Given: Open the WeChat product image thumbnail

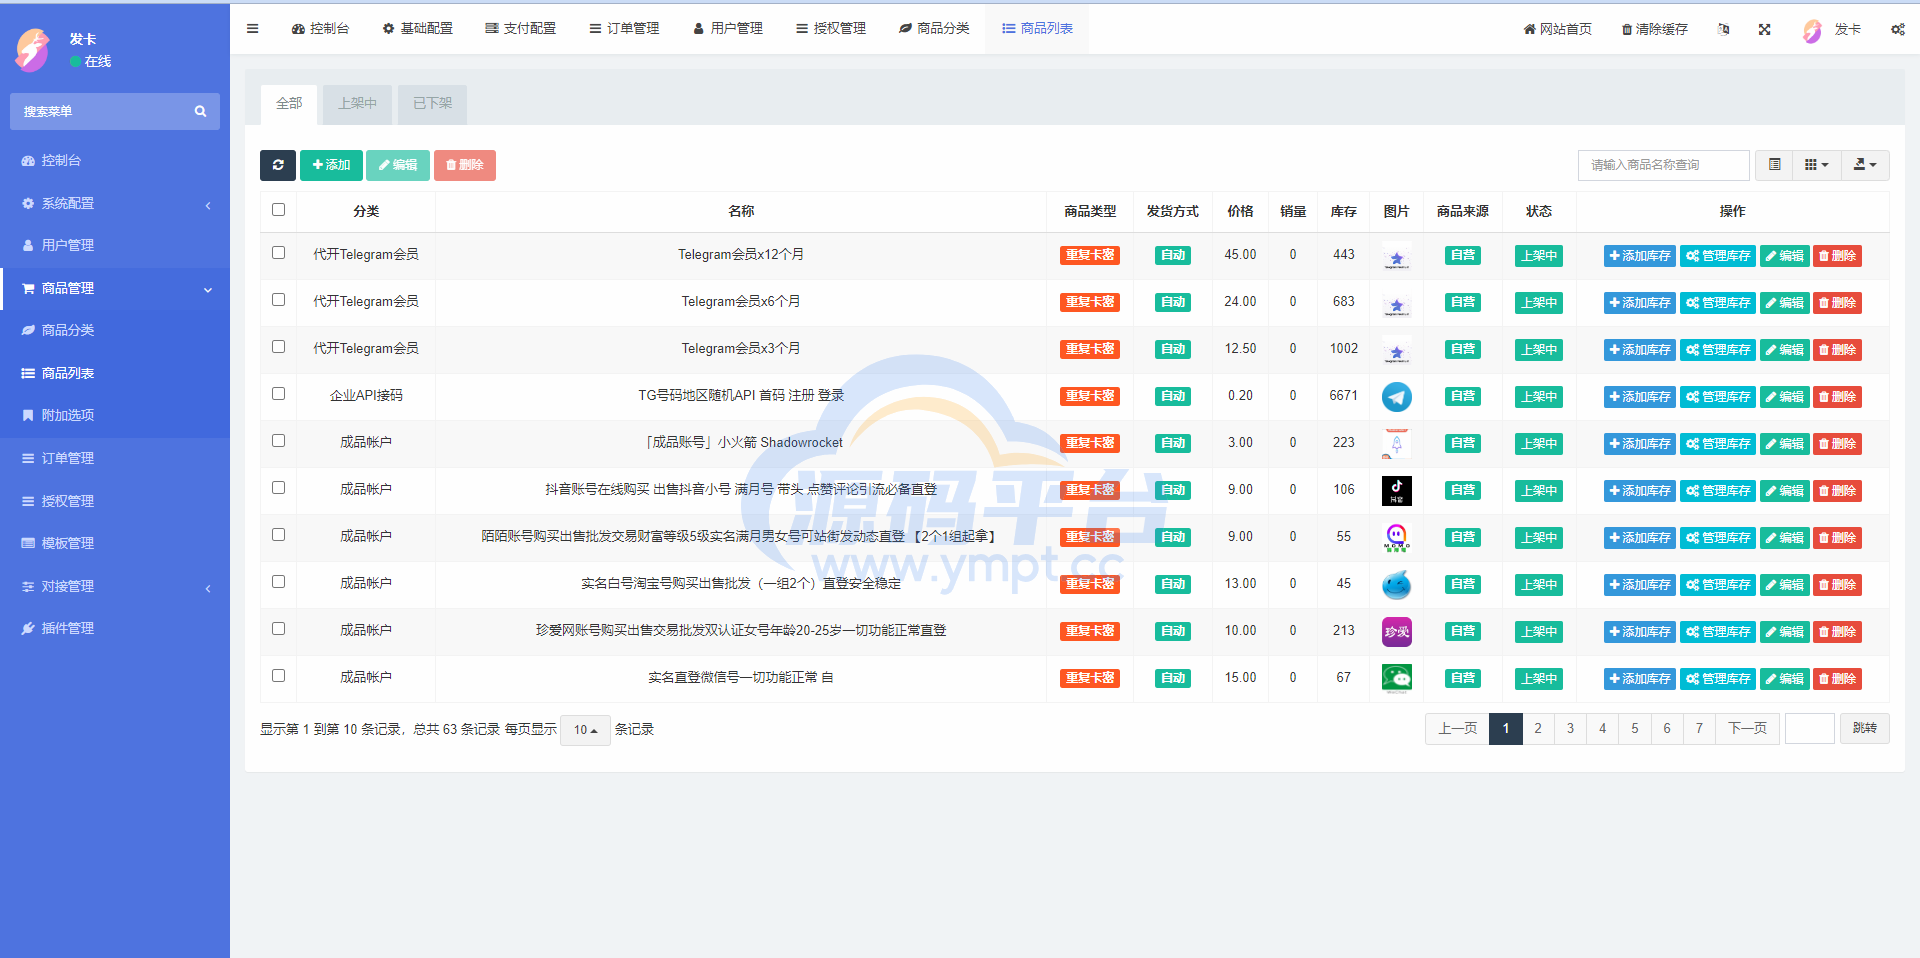Looking at the screenshot, I should pos(1397,679).
